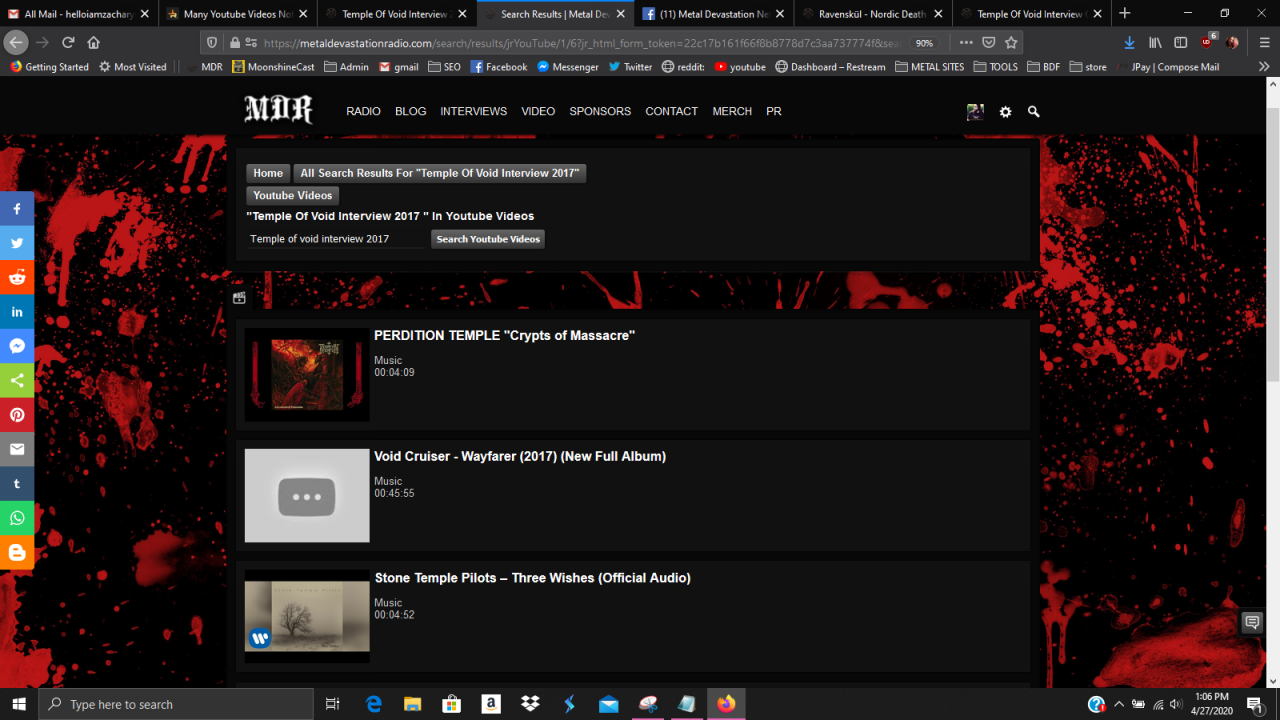The image size is (1280, 720).
Task: Click the Search Youtube Videos button
Action: coord(488,239)
